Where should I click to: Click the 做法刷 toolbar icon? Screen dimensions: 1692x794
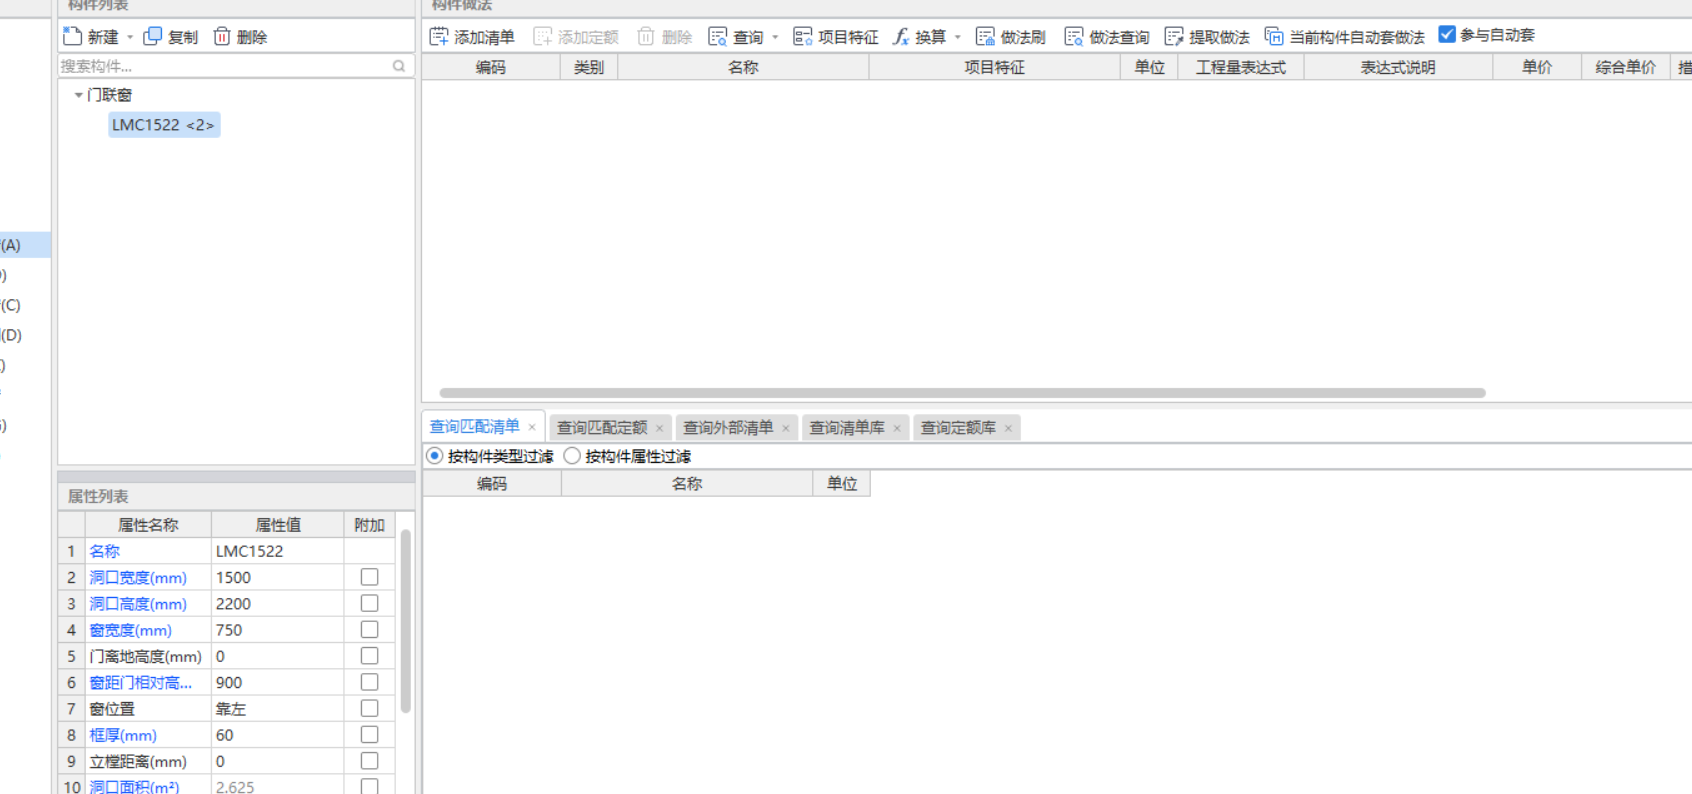pos(985,37)
